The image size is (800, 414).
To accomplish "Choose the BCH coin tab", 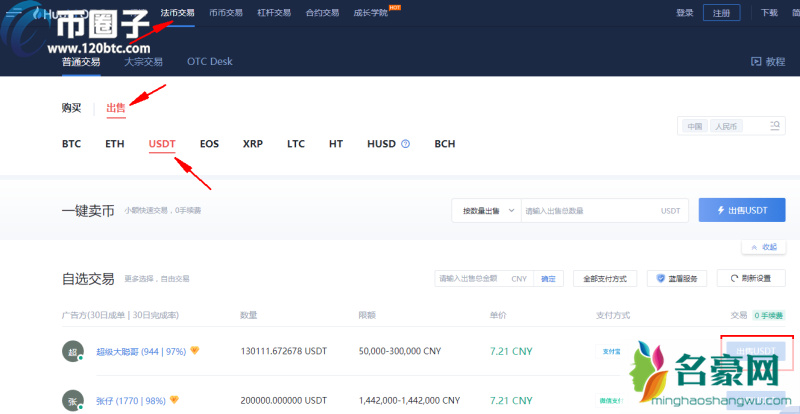I will 445,144.
